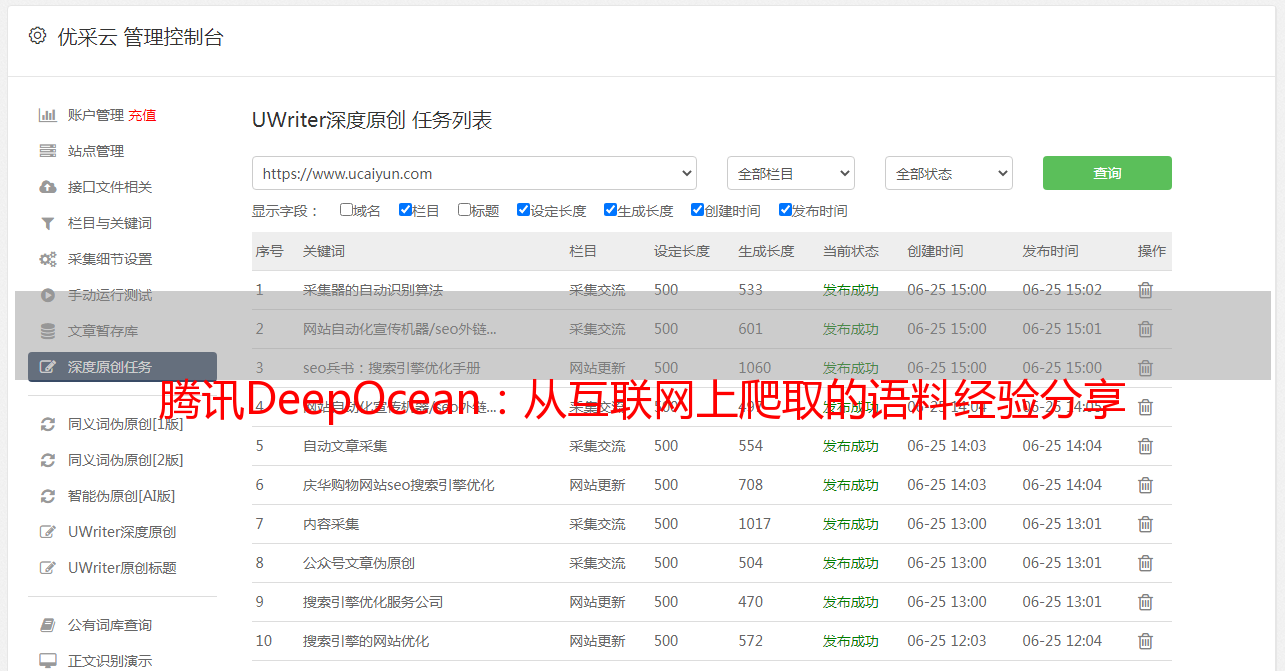Click the green 查询 button
1285x671 pixels.
tap(1107, 173)
